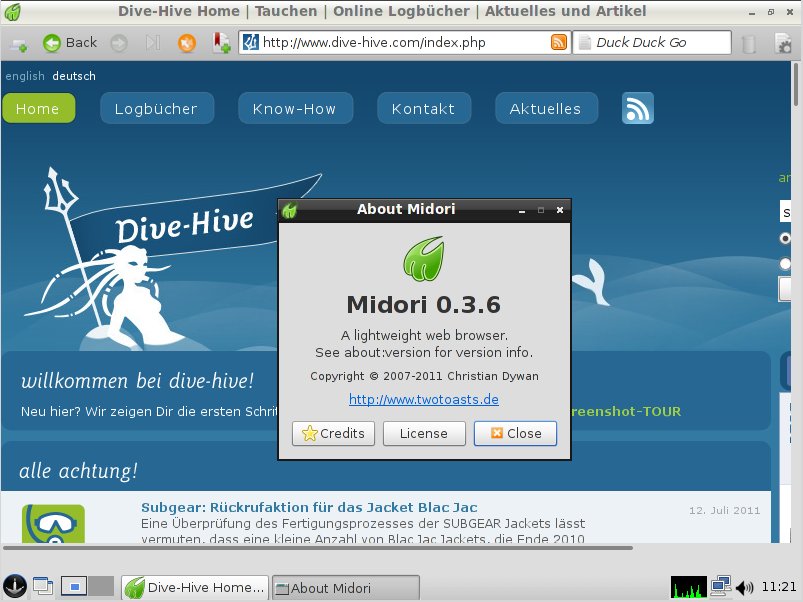803x602 pixels.
Task: Click the dive-hive site favicon in address bar
Action: (x=250, y=42)
